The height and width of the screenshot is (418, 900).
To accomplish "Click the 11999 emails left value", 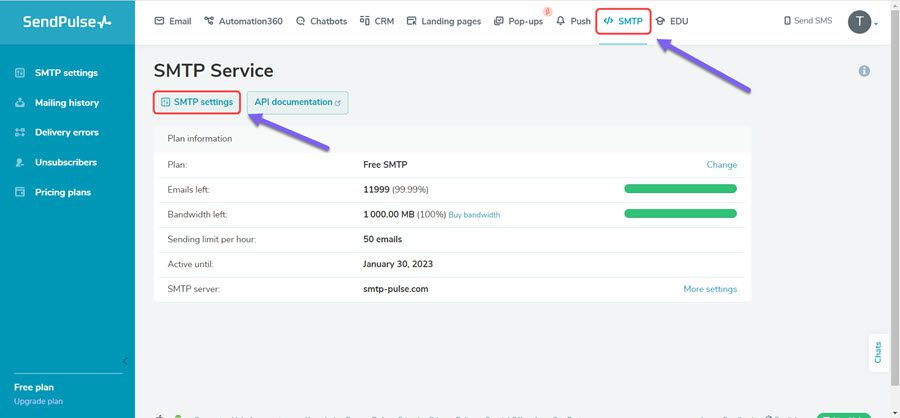I will (x=376, y=189).
